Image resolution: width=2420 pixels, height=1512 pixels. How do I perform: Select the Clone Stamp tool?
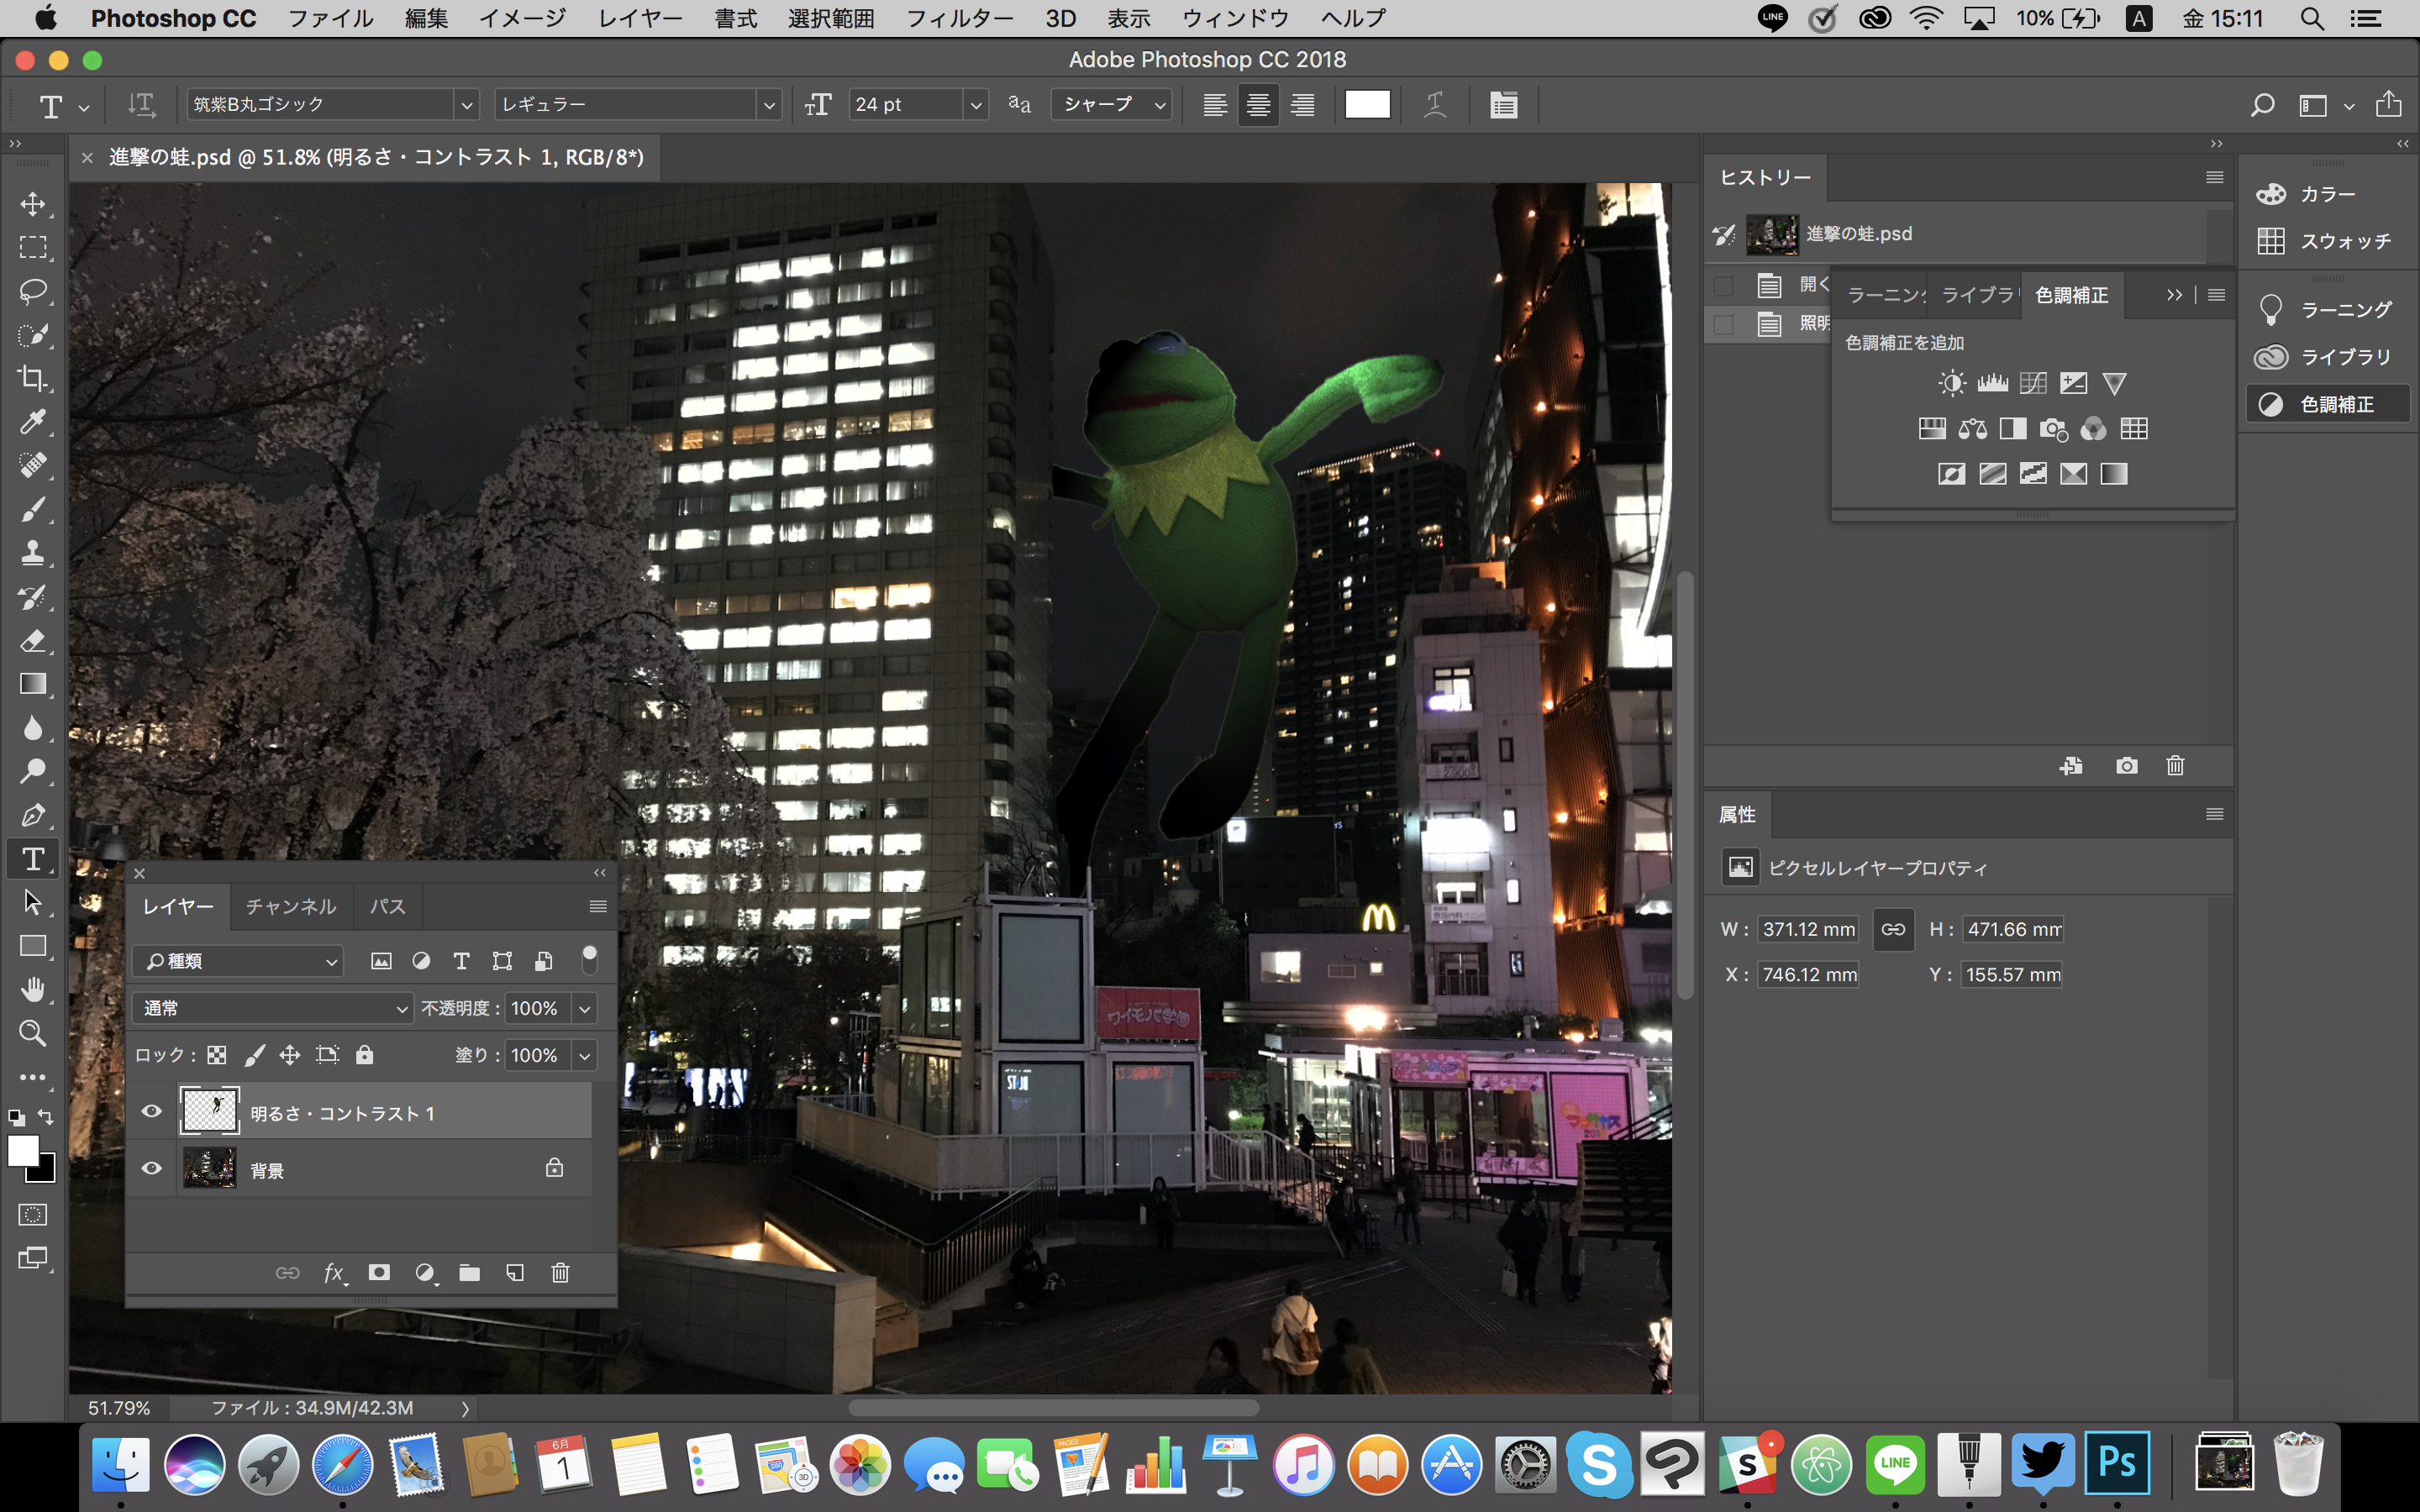click(33, 553)
